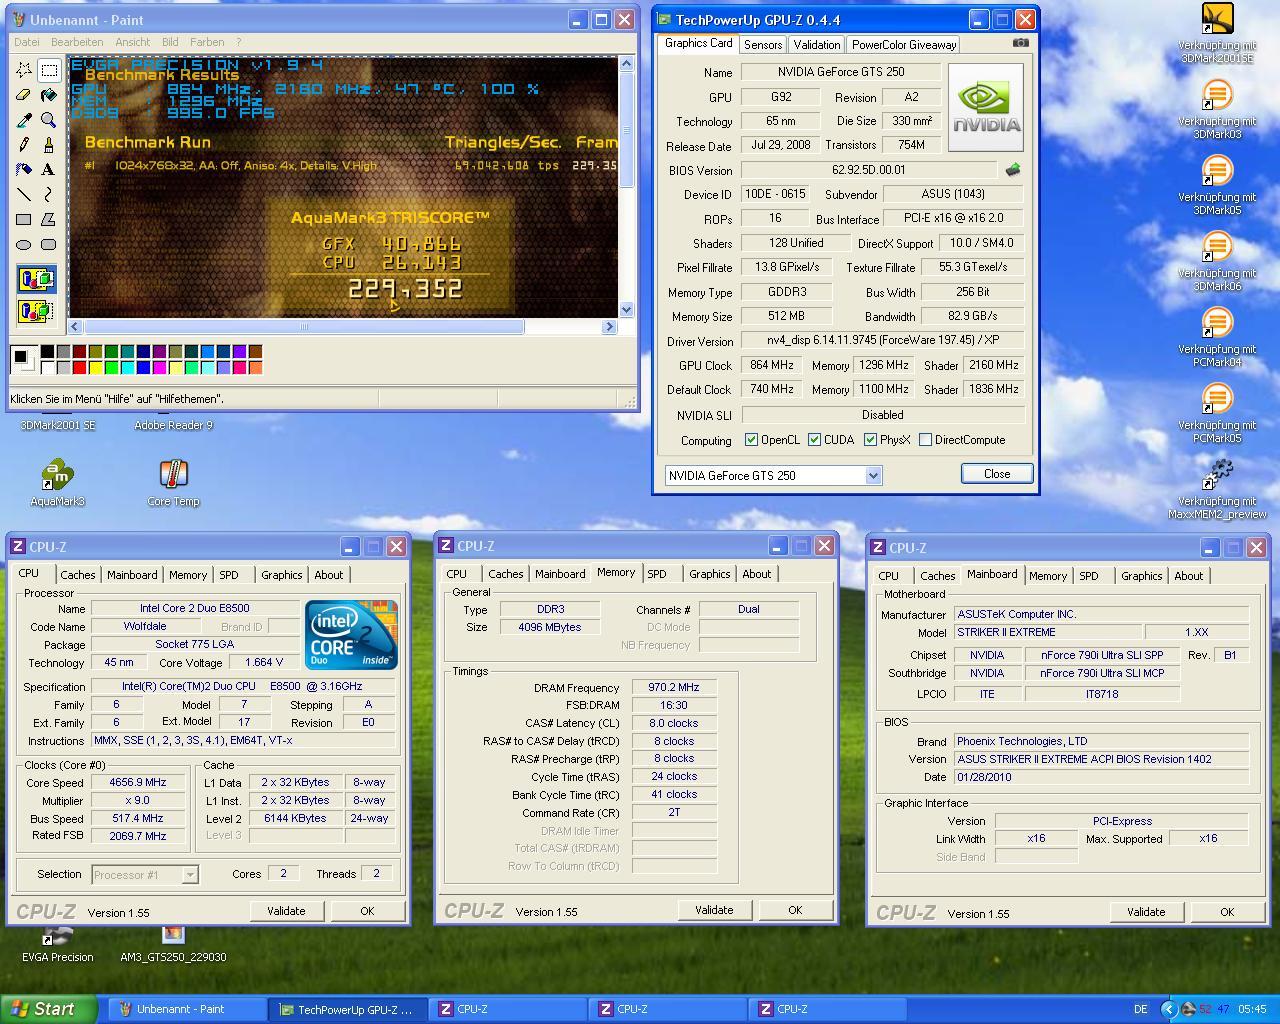Click the system tray expand arrow
Viewport: 1280px width, 1024px height.
(1168, 1009)
